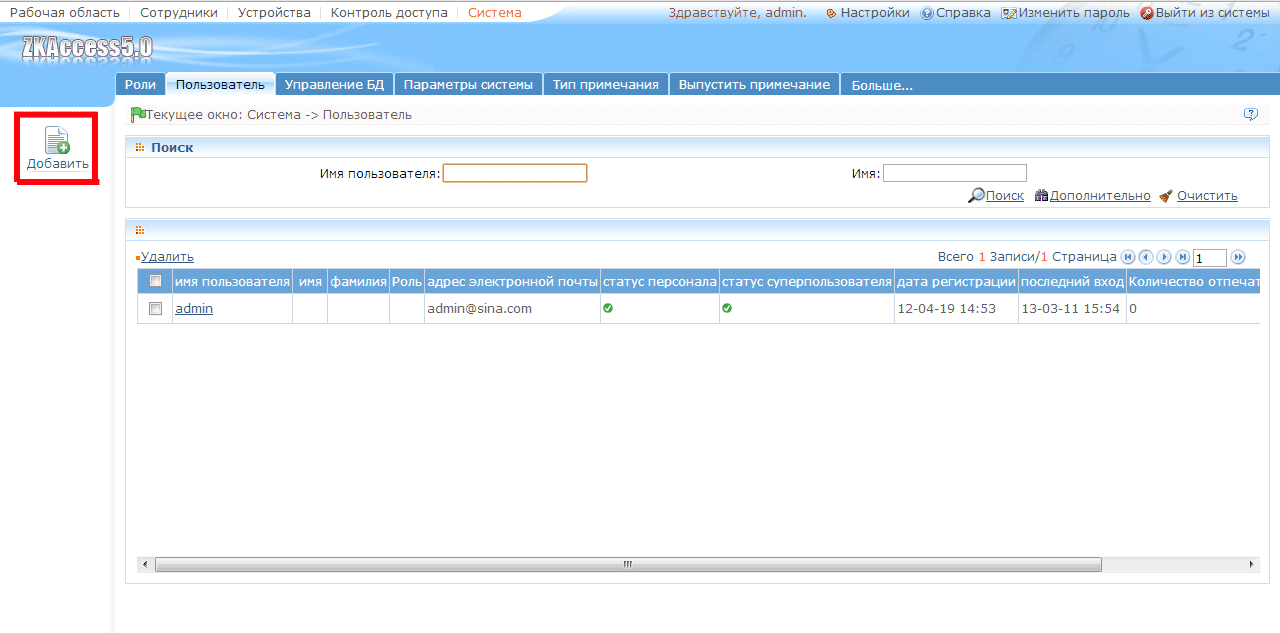Expand the Больше... tab menu

(882, 85)
